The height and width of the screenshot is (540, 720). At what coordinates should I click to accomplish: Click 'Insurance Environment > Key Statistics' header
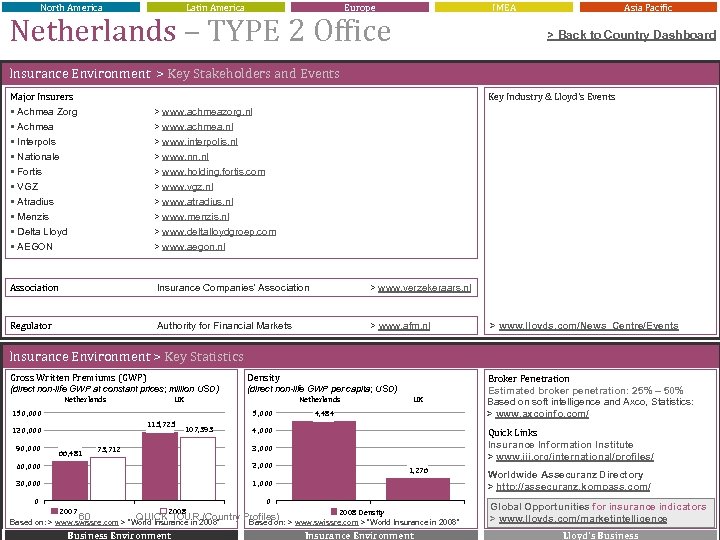[126, 357]
